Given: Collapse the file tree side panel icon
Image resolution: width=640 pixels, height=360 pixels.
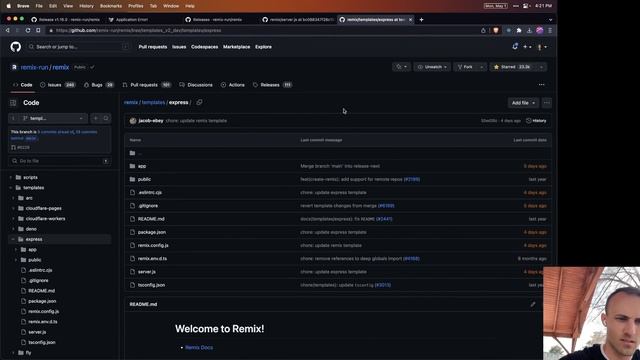Looking at the screenshot, I should coord(13,103).
